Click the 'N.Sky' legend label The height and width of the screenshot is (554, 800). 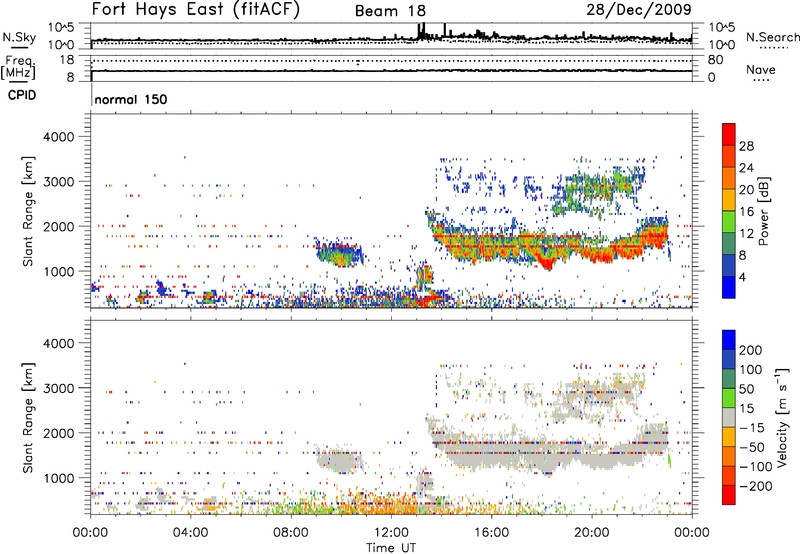(19, 37)
